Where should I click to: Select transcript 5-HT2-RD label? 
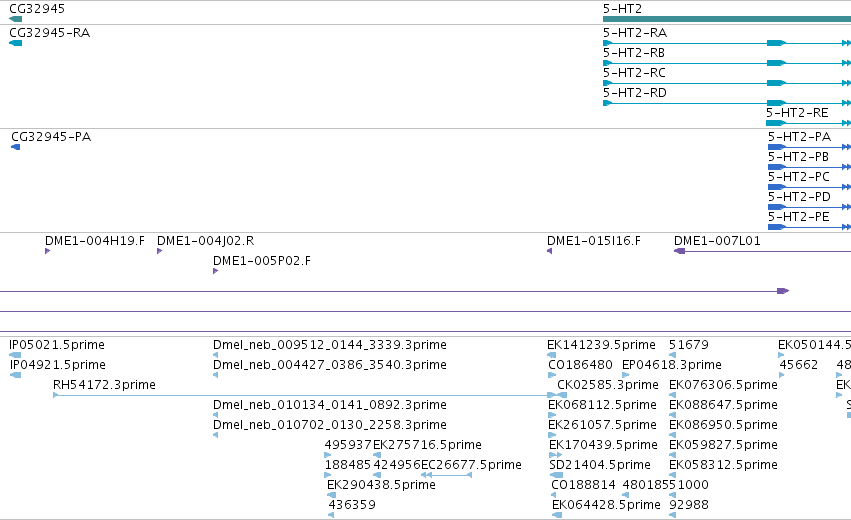tap(634, 93)
